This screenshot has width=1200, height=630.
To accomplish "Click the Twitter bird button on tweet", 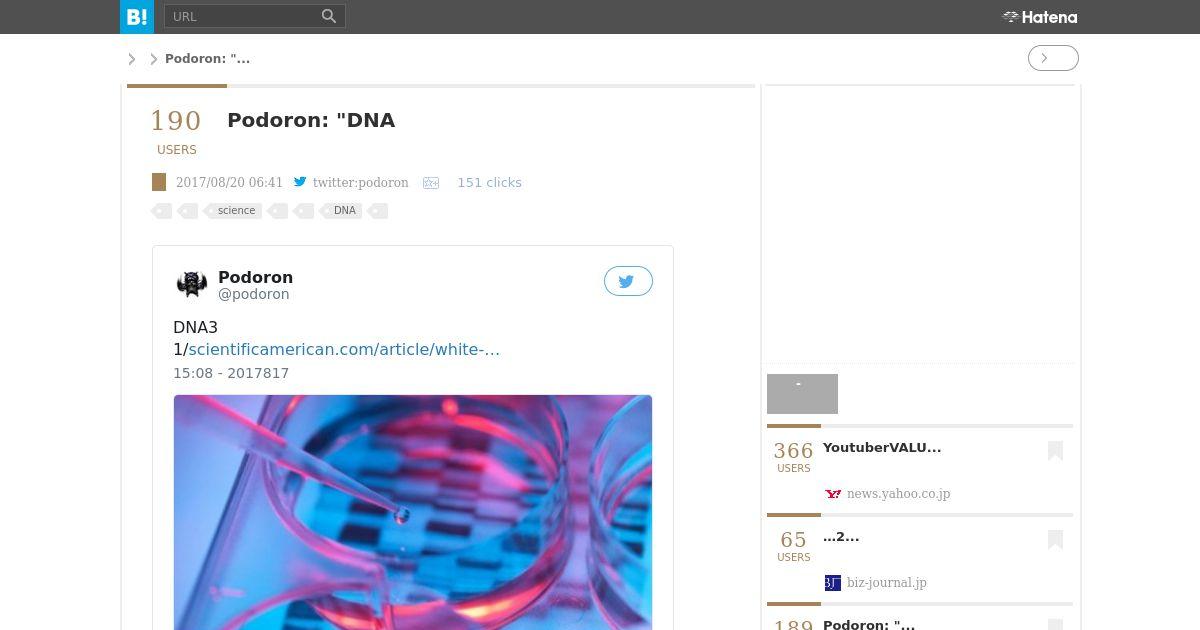I will 628,281.
